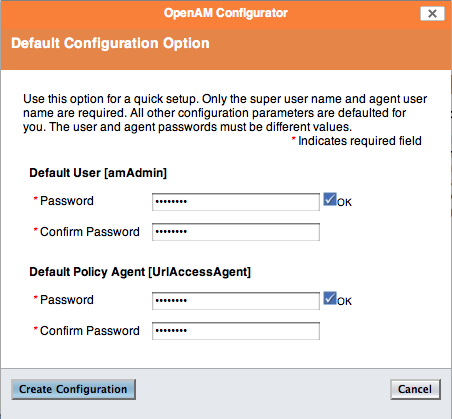Viewport: 452px width, 419px height.
Task: Click the Create Configuration button
Action: pyautogui.click(x=73, y=389)
